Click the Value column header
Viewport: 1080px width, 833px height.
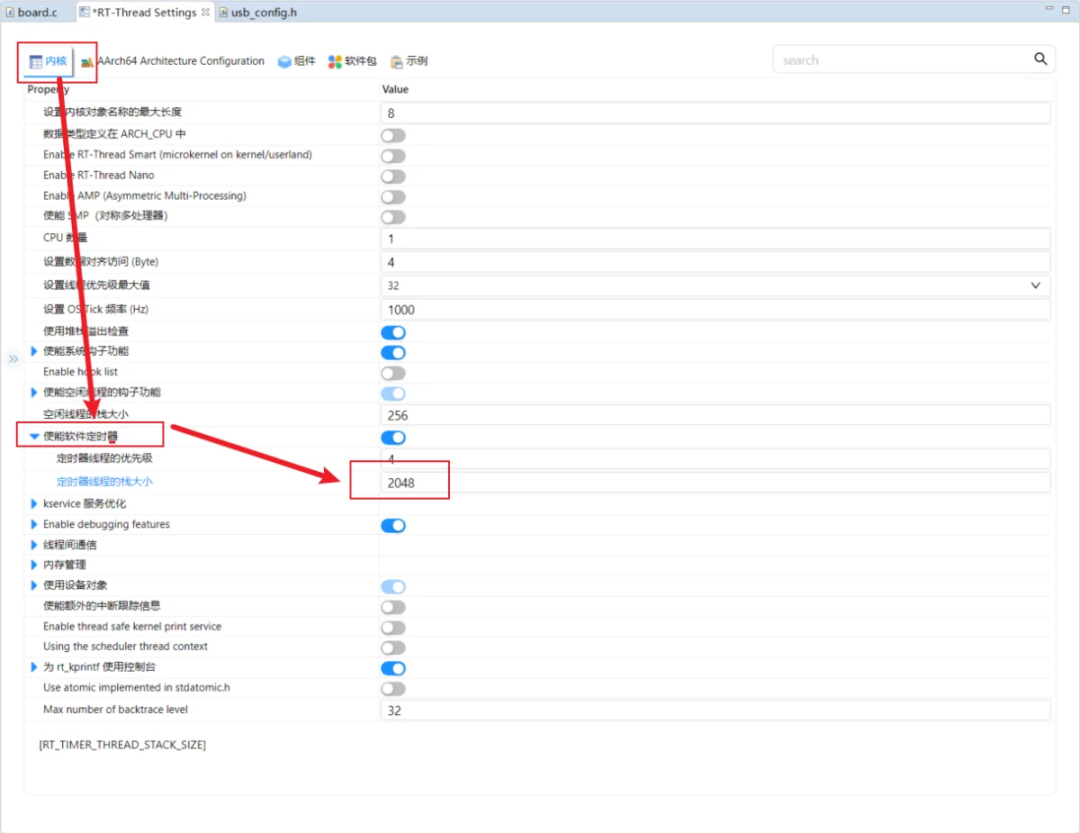(395, 90)
